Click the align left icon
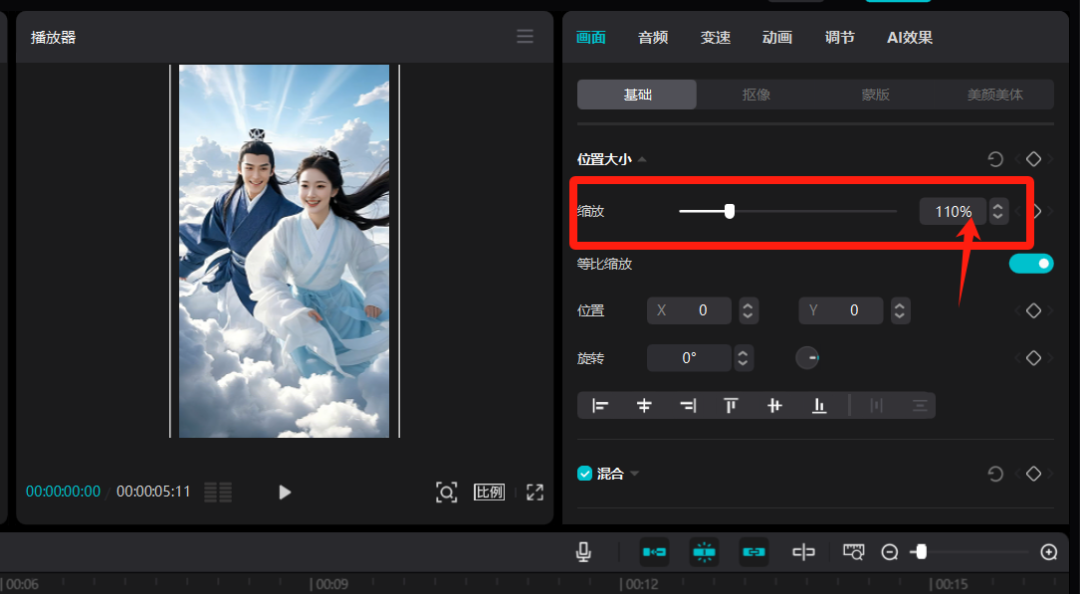The width and height of the screenshot is (1080, 594). point(599,405)
